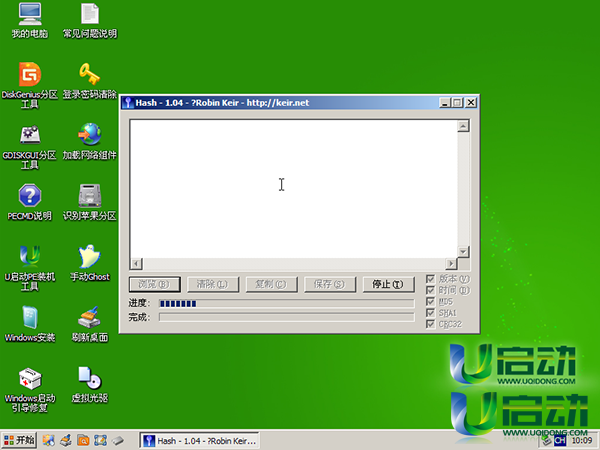Launch the manual Ghost shortcut

click(90, 256)
